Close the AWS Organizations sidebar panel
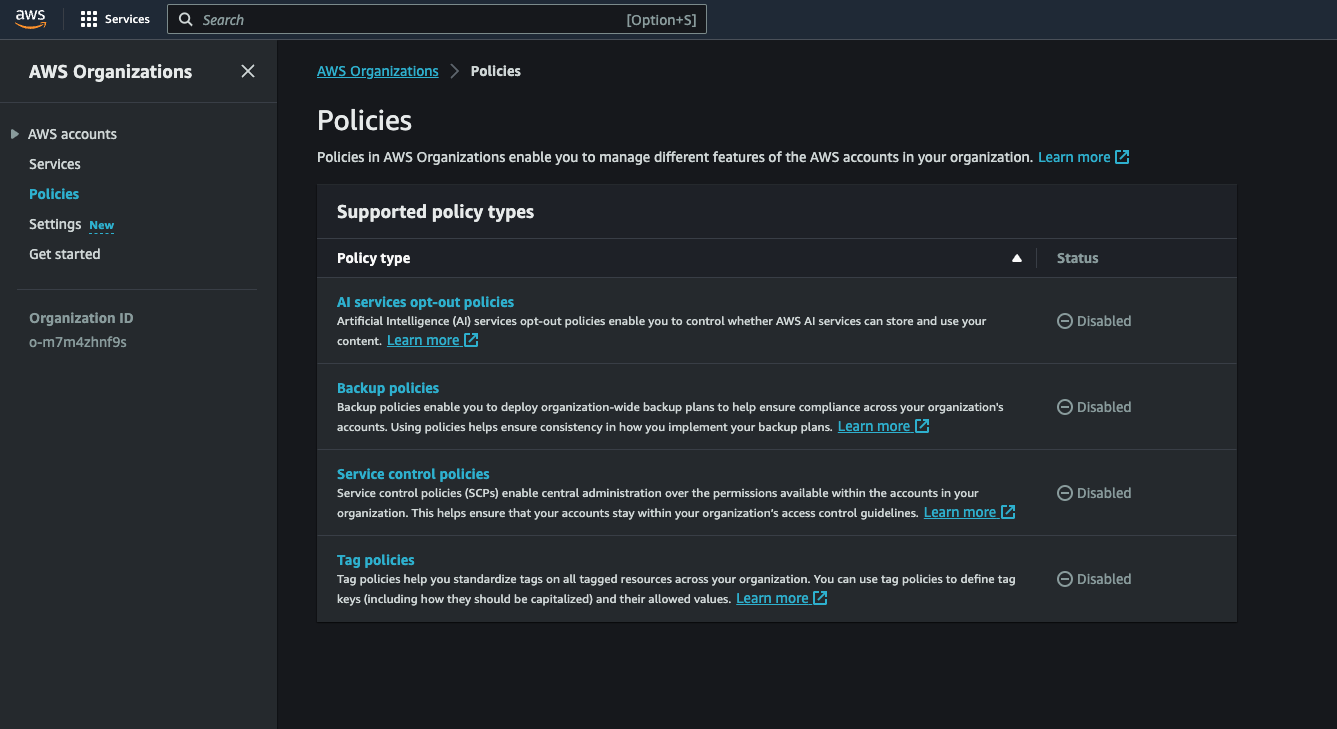Image resolution: width=1337 pixels, height=729 pixels. click(248, 71)
